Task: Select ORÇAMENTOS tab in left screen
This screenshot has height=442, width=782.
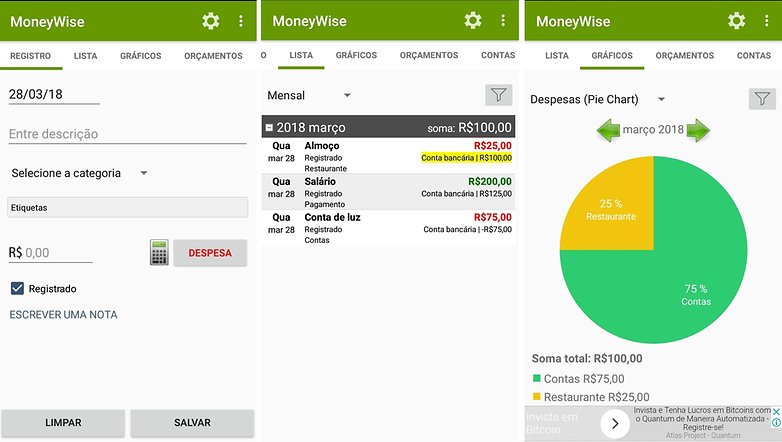Action: point(213,56)
